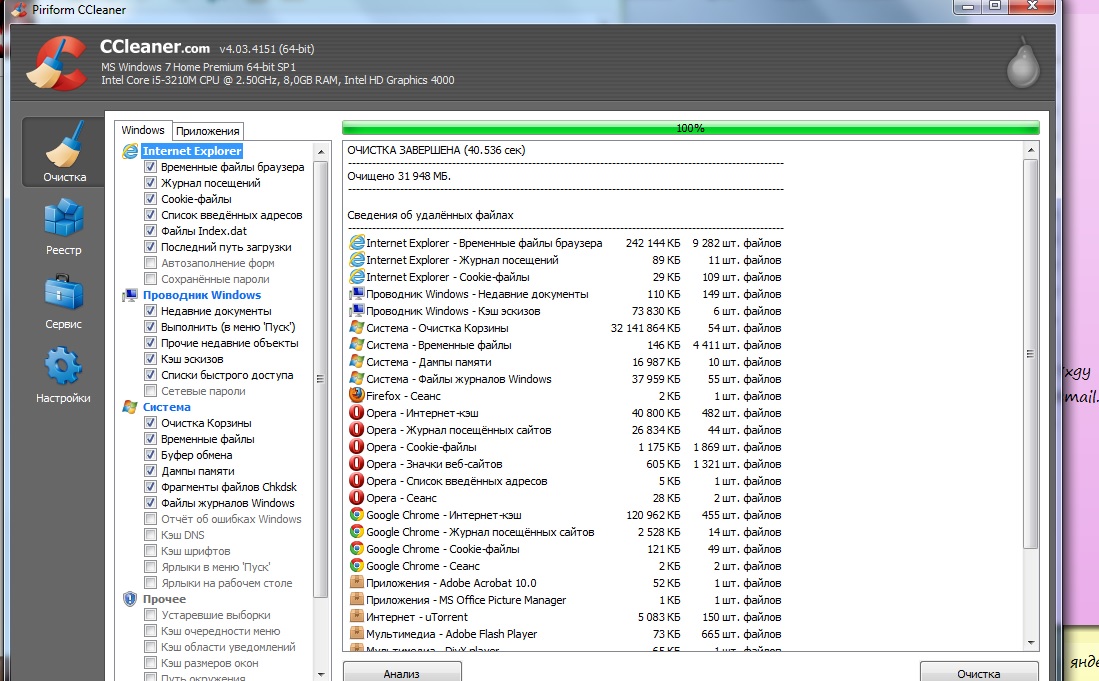Click Internet Explorer icon in left tree
Screen dimensions: 1099x681
130,151
